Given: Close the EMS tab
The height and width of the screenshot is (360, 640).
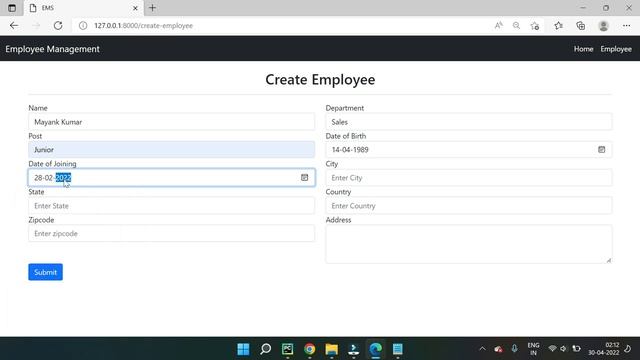Looking at the screenshot, I should [x=135, y=8].
